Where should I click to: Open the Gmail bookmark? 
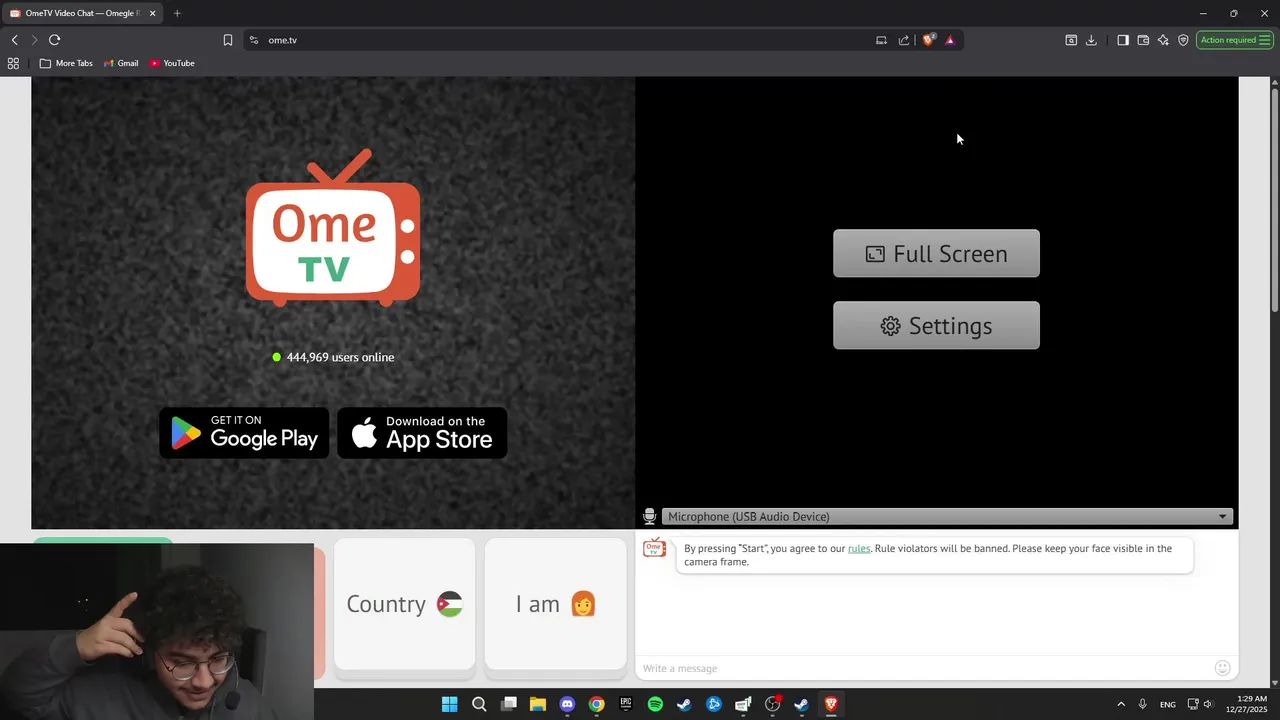(121, 63)
